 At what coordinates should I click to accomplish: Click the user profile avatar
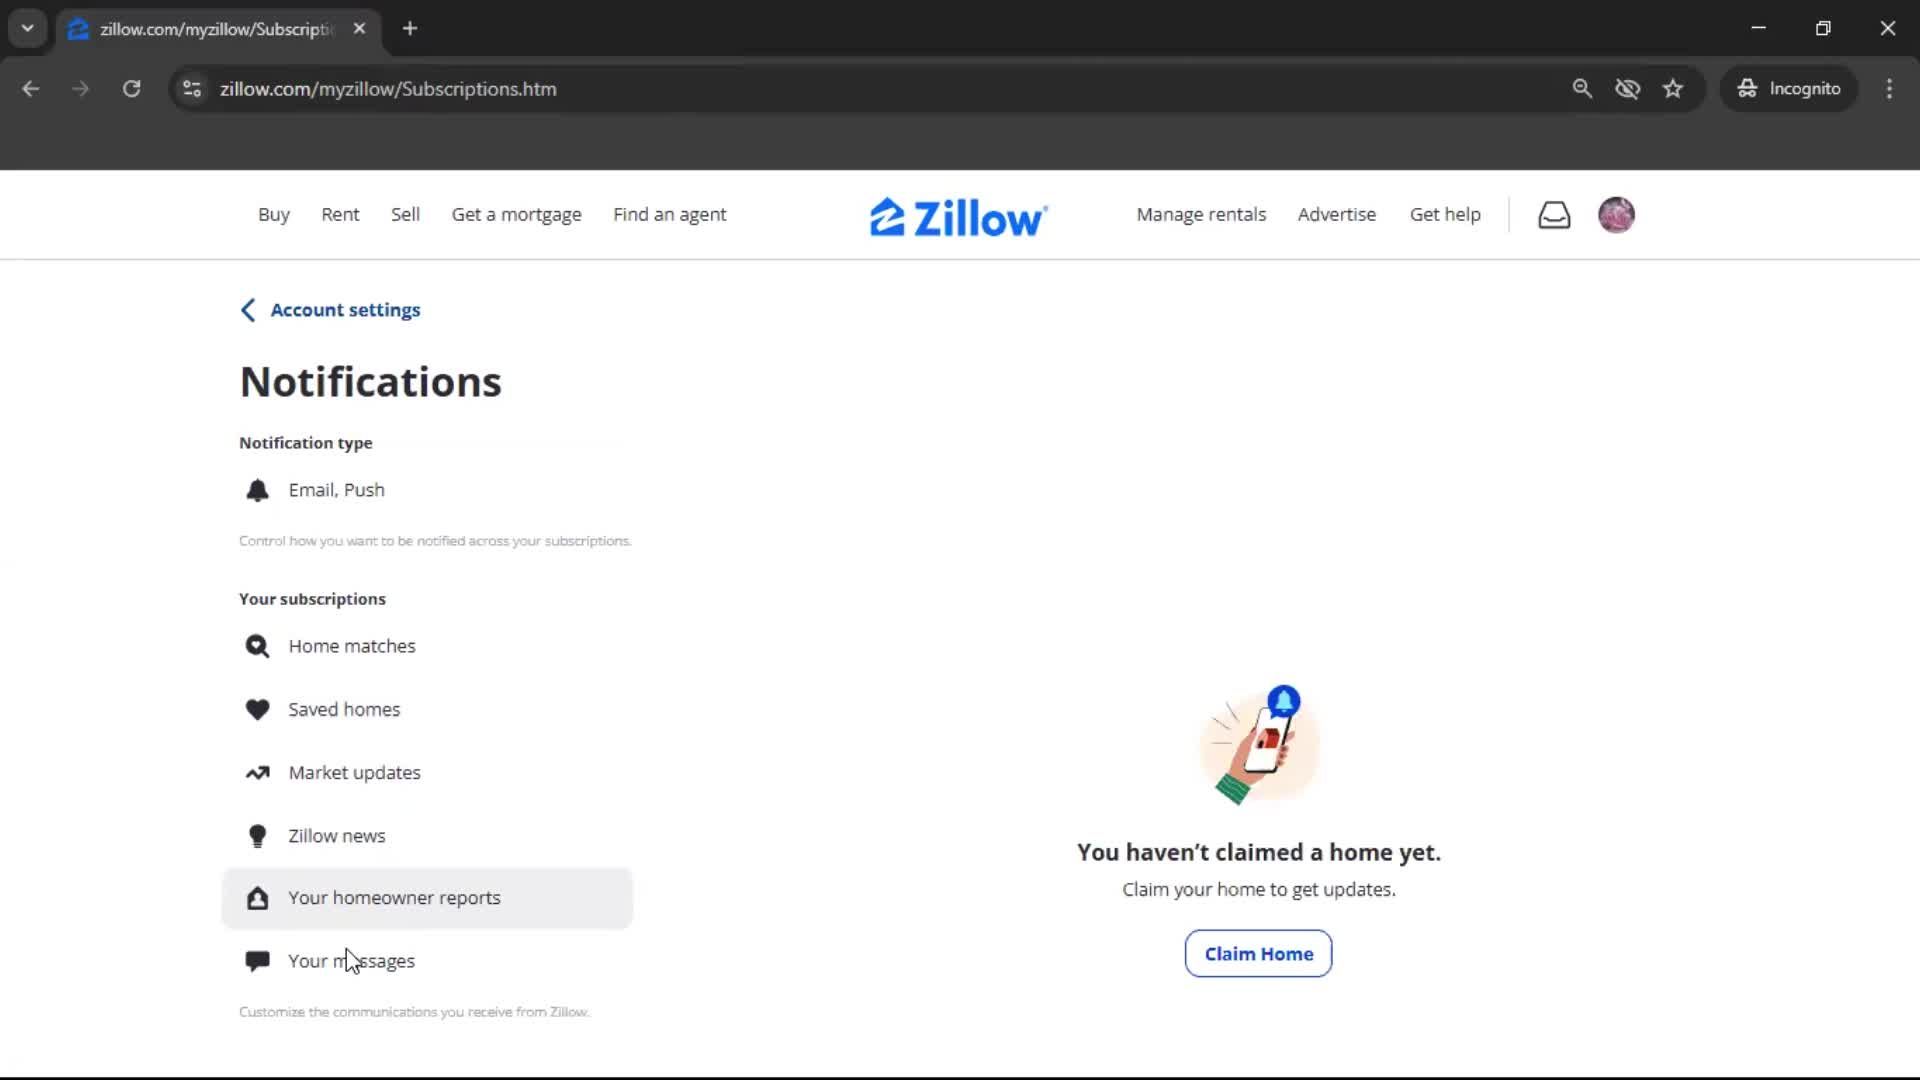pyautogui.click(x=1616, y=215)
